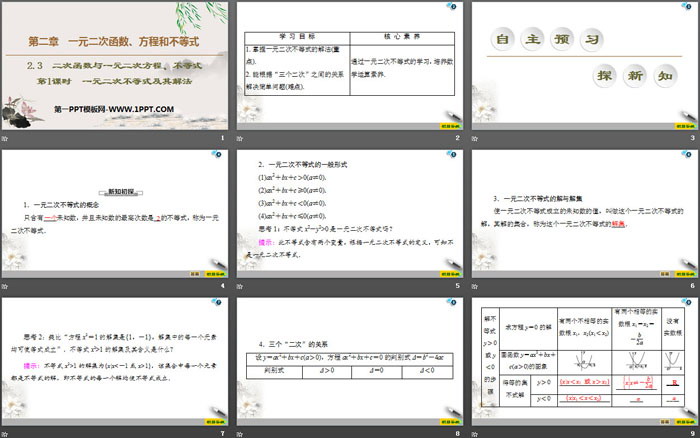
Task: Select slide 2 learning objectives table thumbnail
Action: tap(349, 64)
